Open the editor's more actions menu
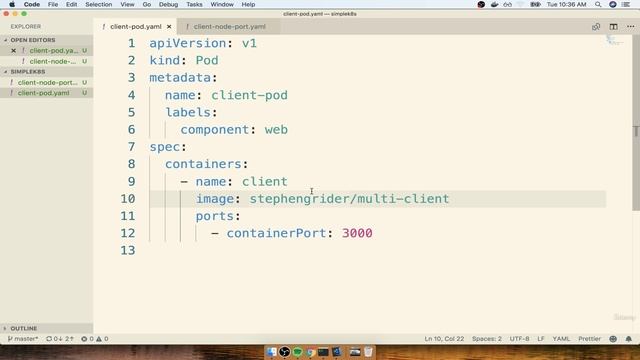 coord(631,27)
